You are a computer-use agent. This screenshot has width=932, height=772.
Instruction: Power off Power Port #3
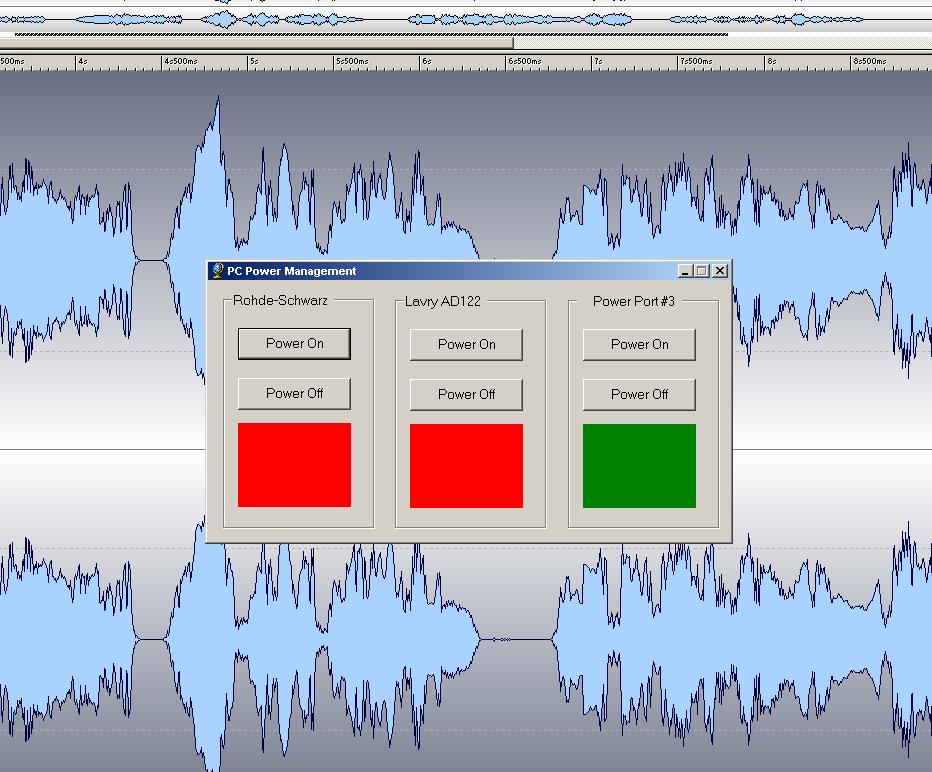click(x=639, y=395)
